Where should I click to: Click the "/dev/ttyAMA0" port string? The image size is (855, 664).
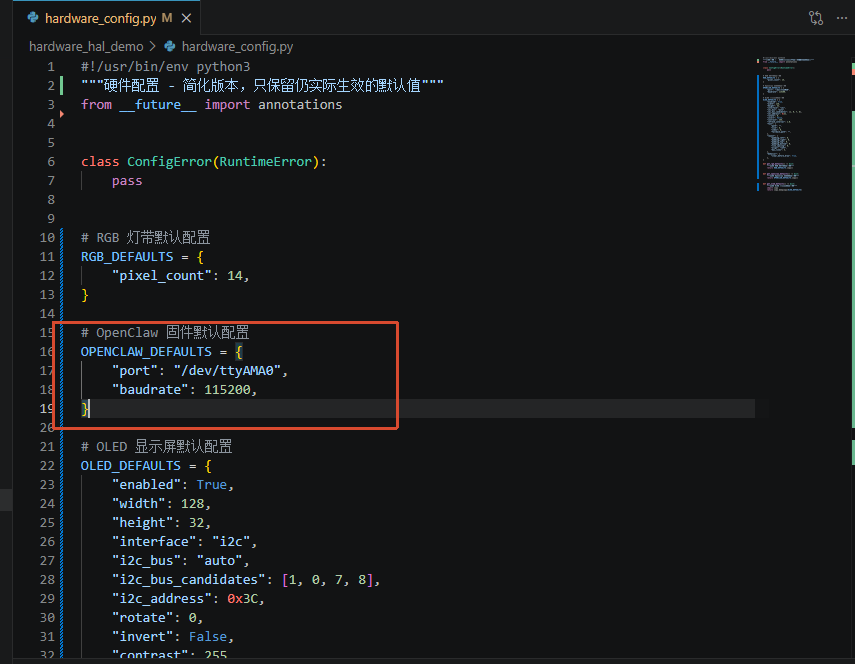coord(227,371)
